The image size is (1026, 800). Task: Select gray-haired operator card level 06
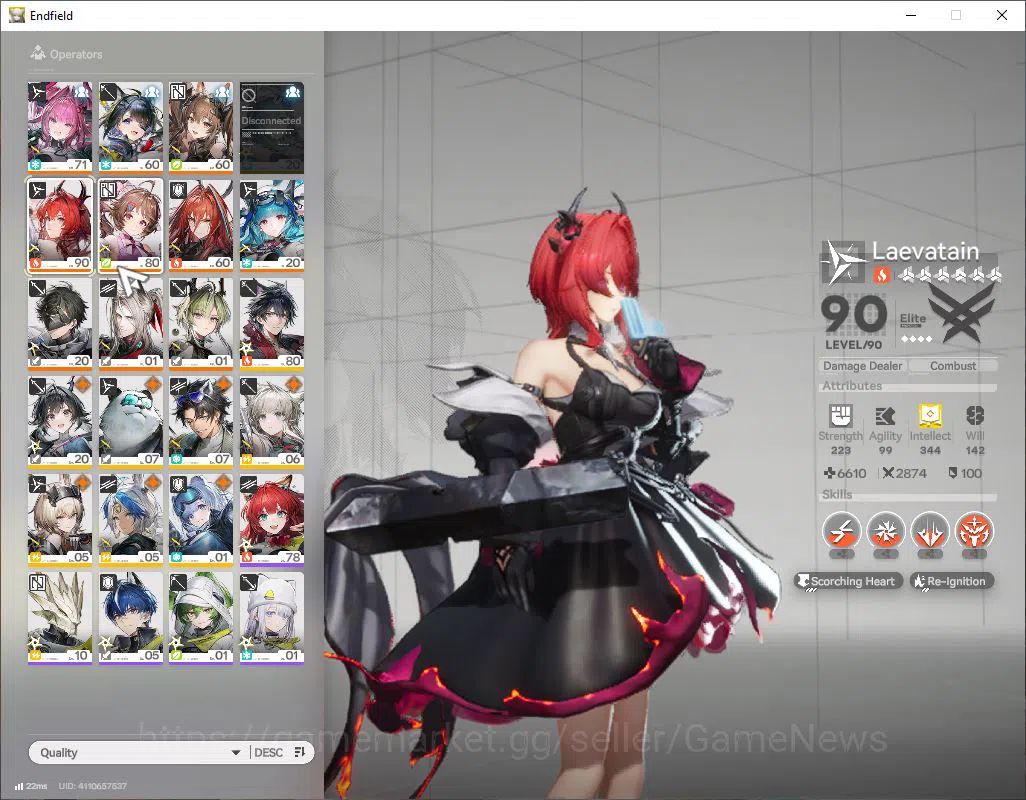(x=272, y=421)
